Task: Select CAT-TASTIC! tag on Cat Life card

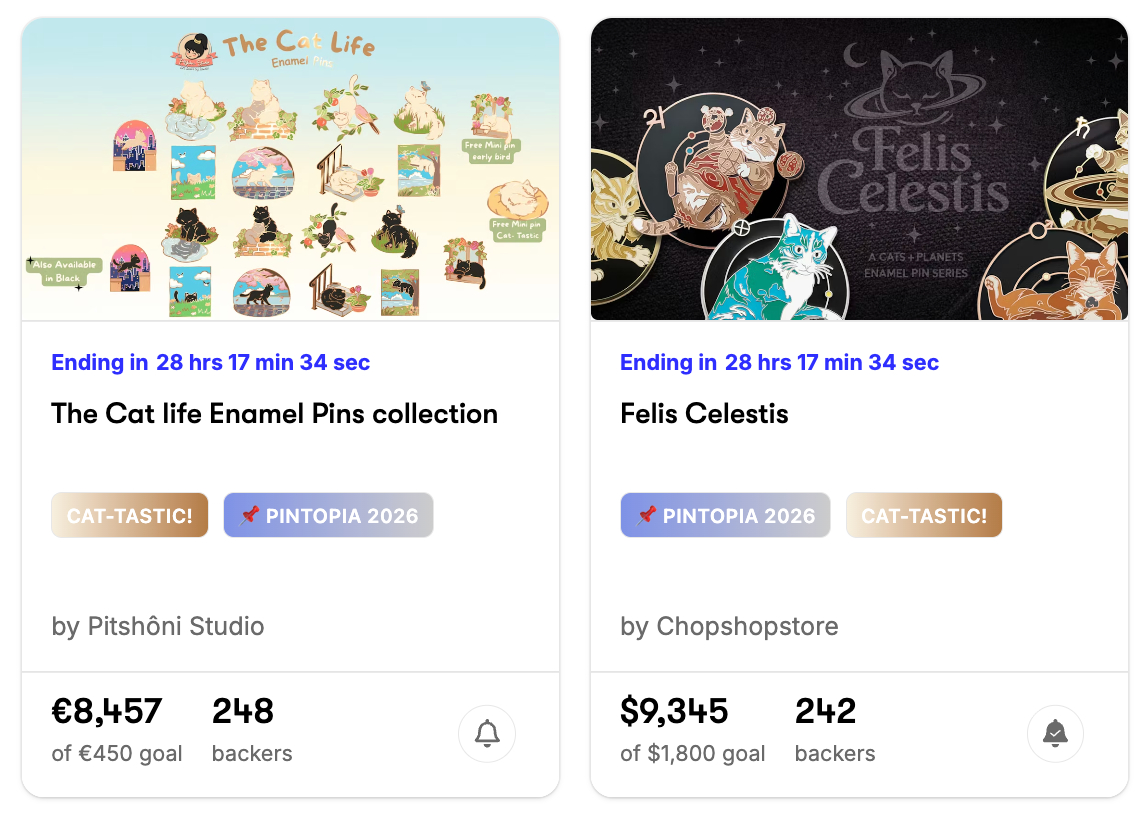Action: point(130,516)
